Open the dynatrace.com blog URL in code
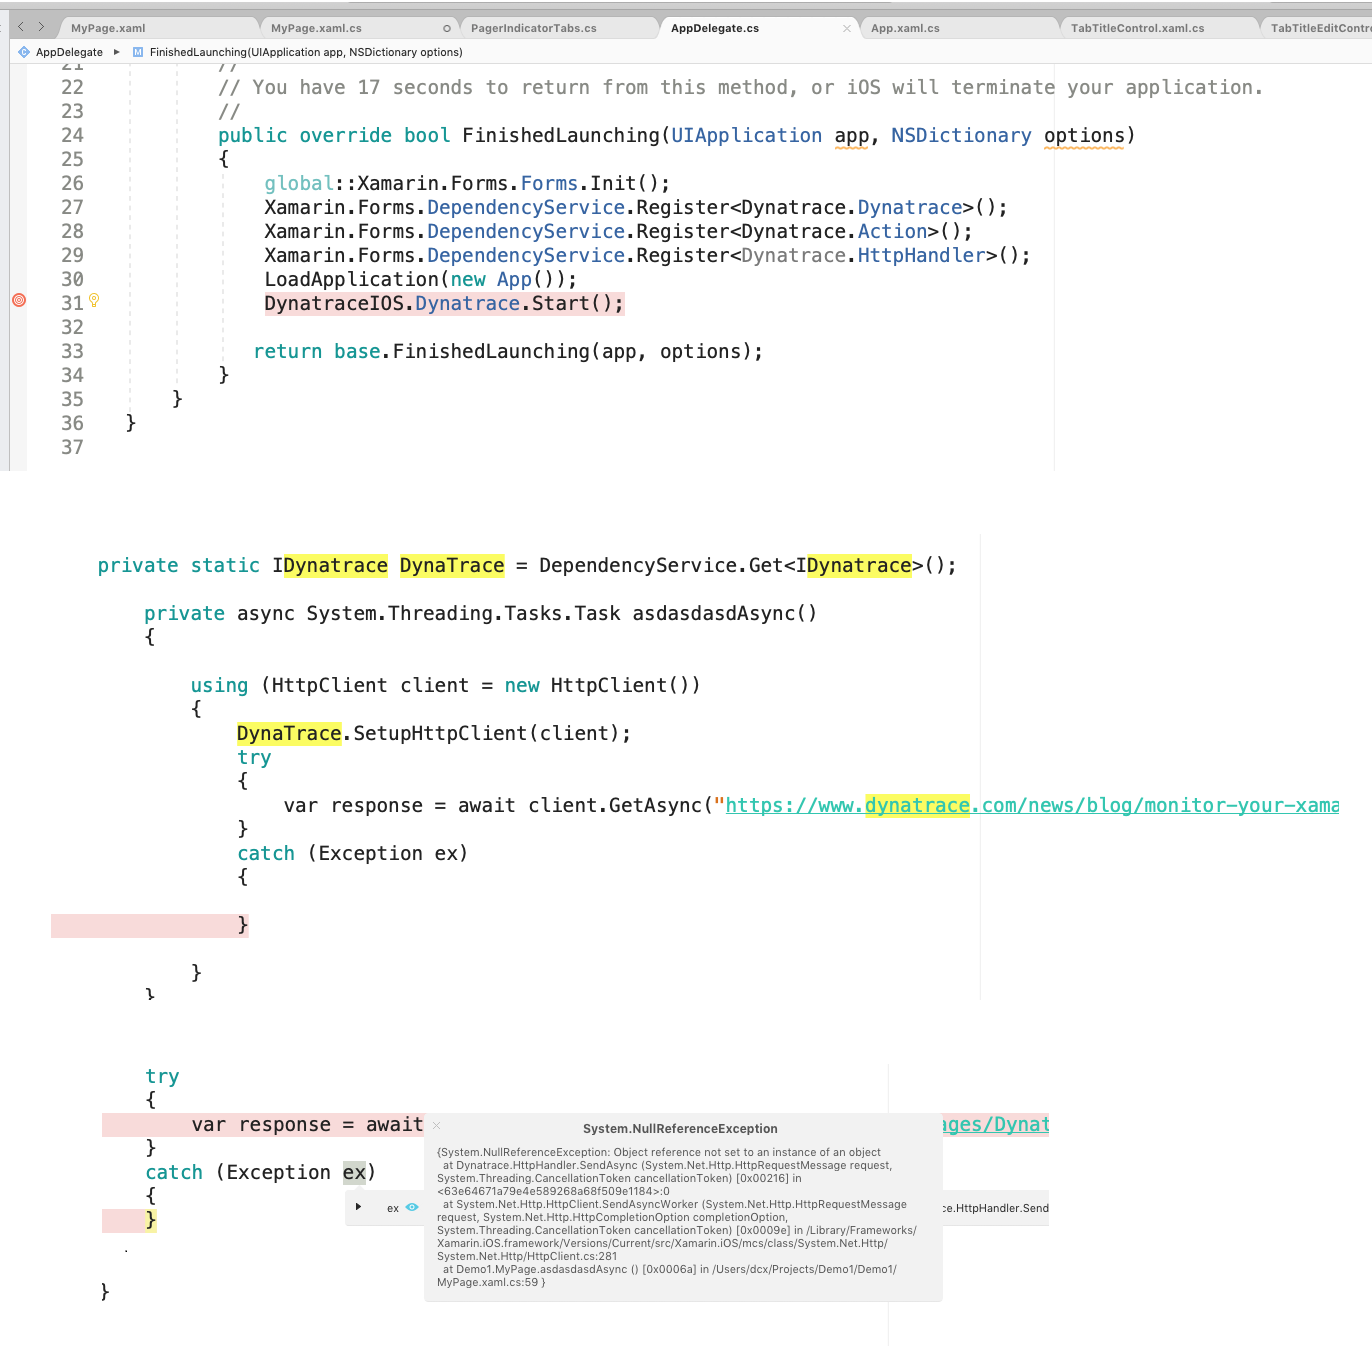The height and width of the screenshot is (1346, 1372). point(1032,806)
